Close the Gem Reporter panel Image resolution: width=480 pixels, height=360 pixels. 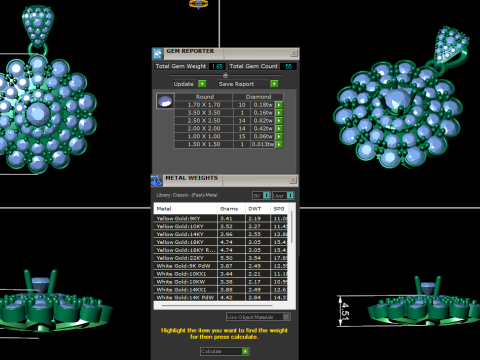(x=294, y=53)
